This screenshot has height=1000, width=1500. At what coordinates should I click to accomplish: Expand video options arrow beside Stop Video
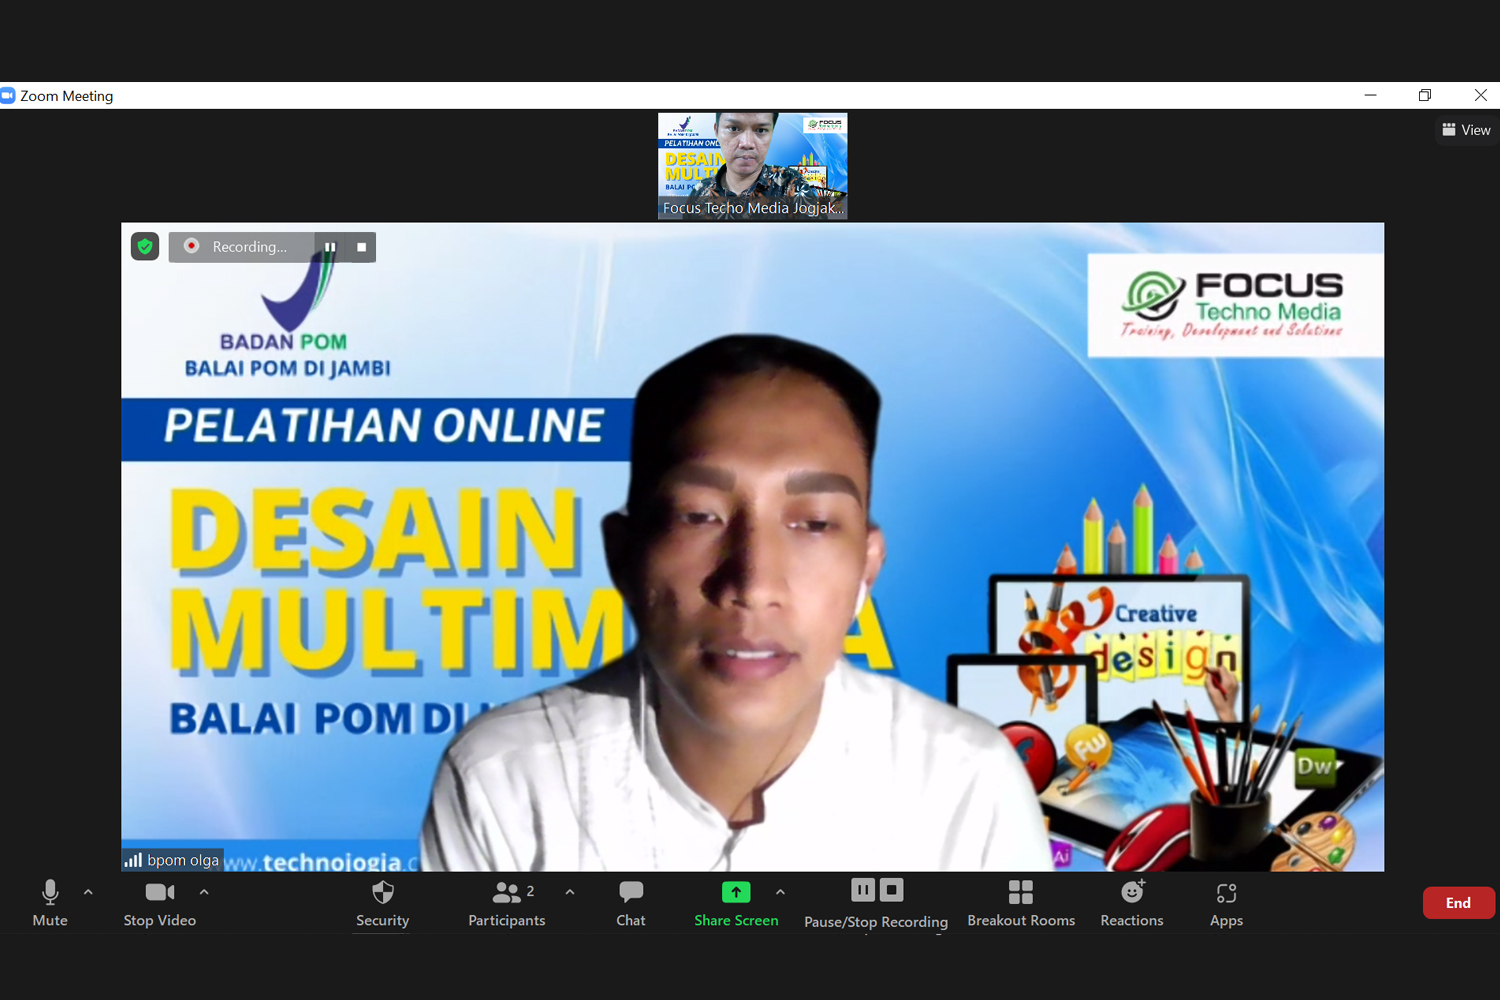pos(204,892)
